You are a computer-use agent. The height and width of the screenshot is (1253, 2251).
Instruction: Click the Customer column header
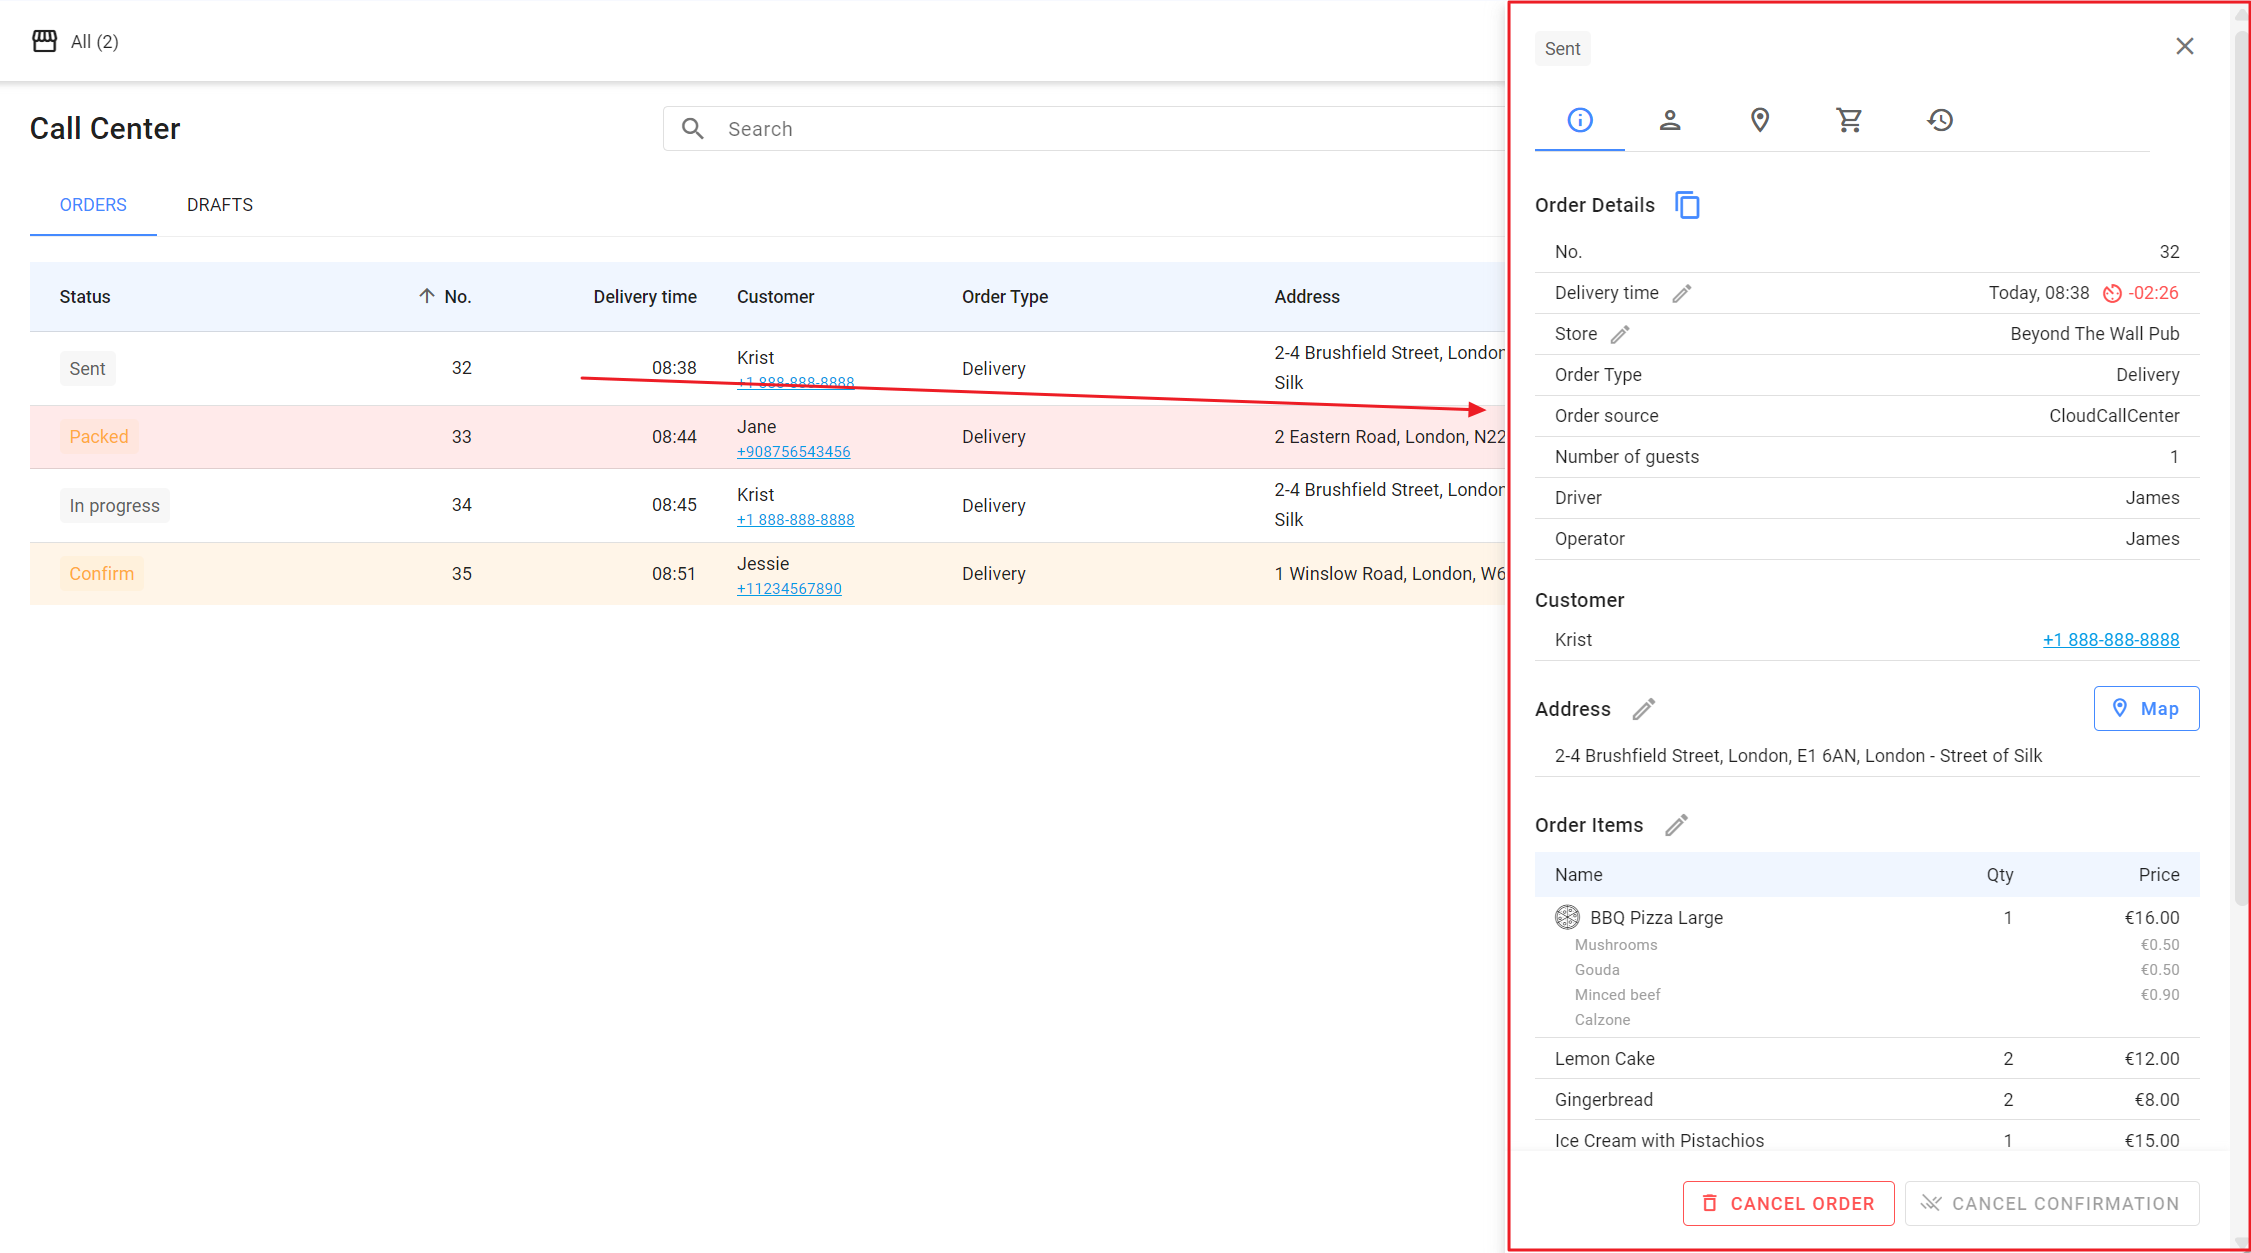tap(776, 297)
